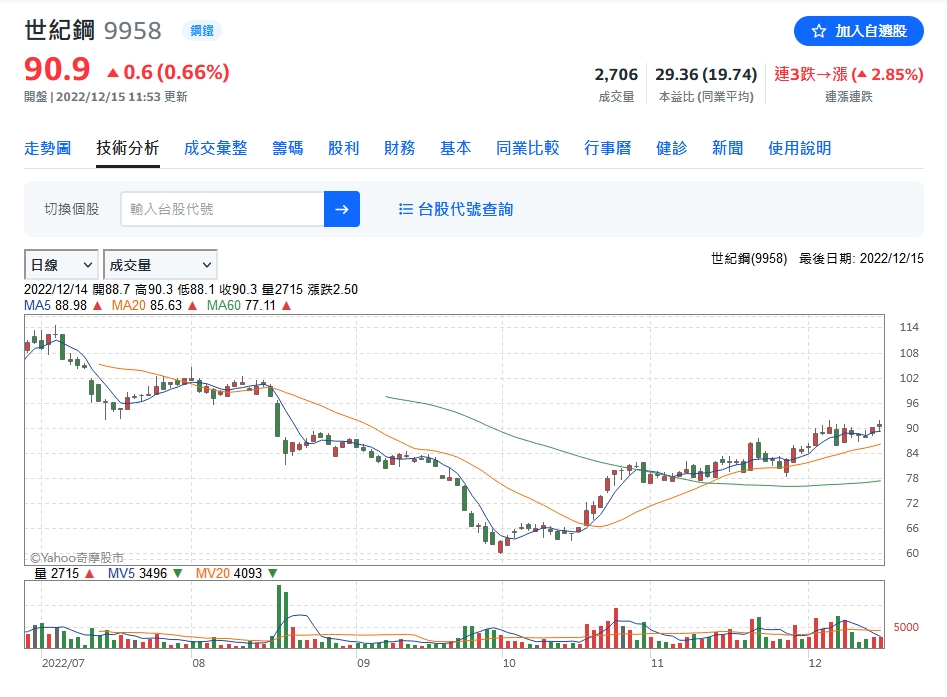Click the 2022/07 axis label
947x697 pixels.
pos(63,663)
